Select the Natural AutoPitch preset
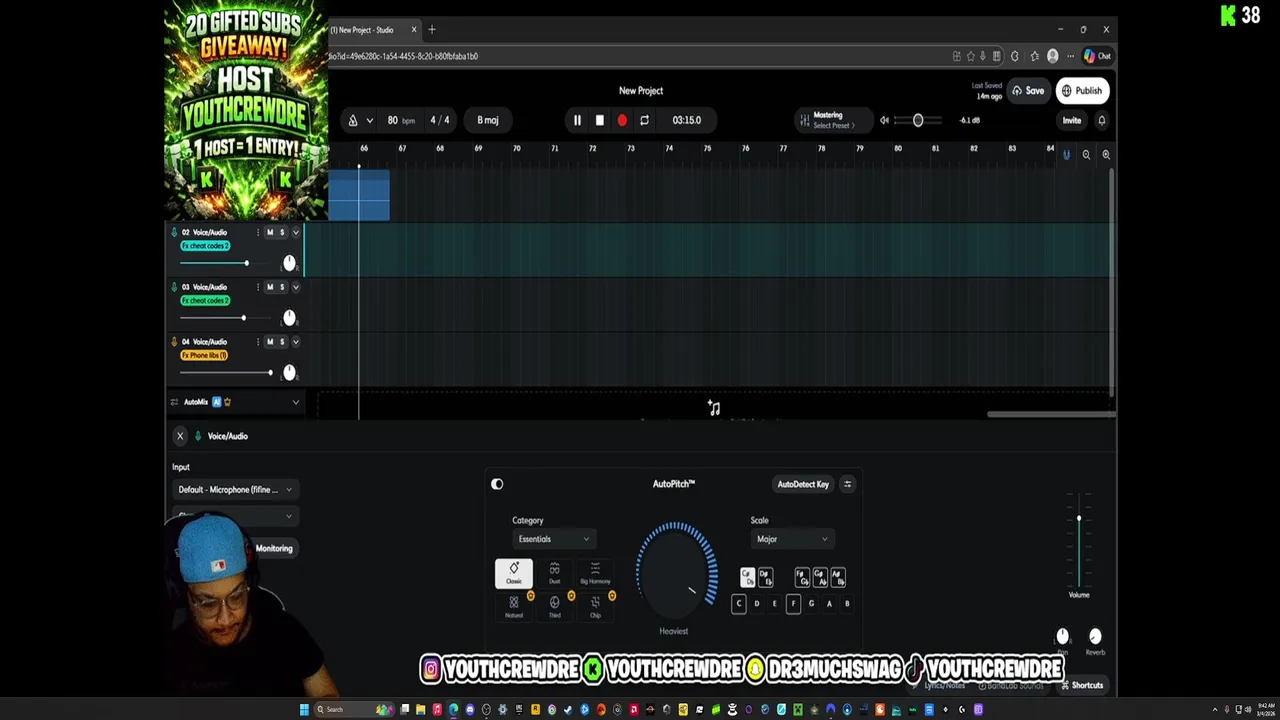1280x720 pixels. (x=514, y=606)
